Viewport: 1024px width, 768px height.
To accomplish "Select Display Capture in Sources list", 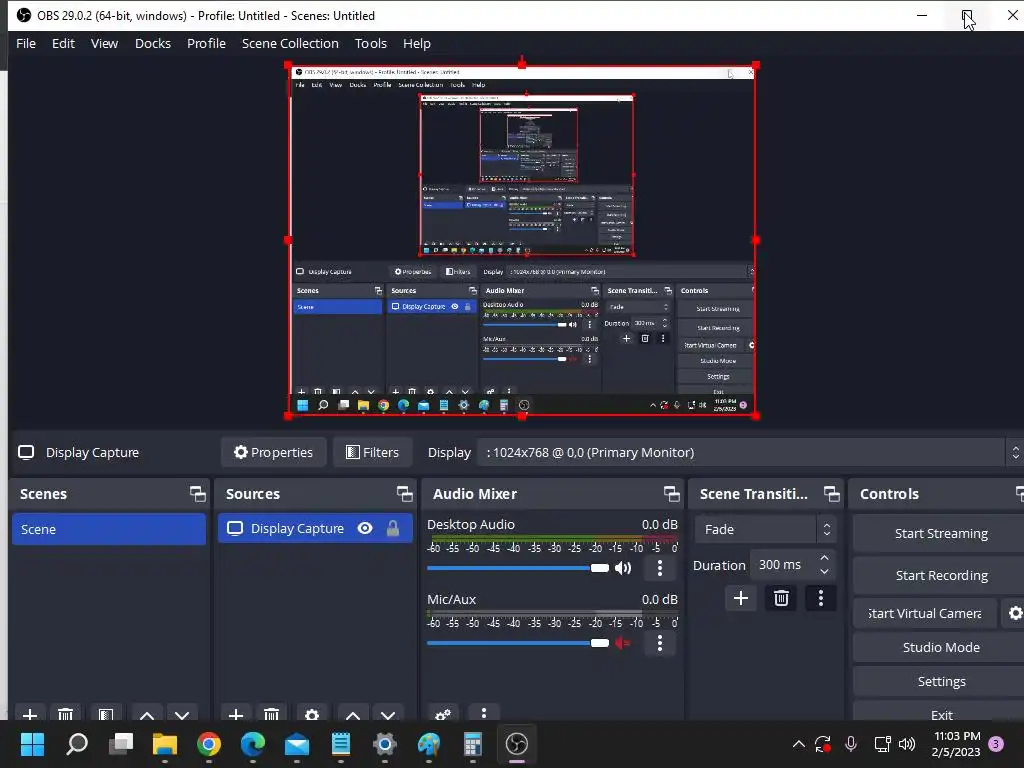I will (315, 528).
